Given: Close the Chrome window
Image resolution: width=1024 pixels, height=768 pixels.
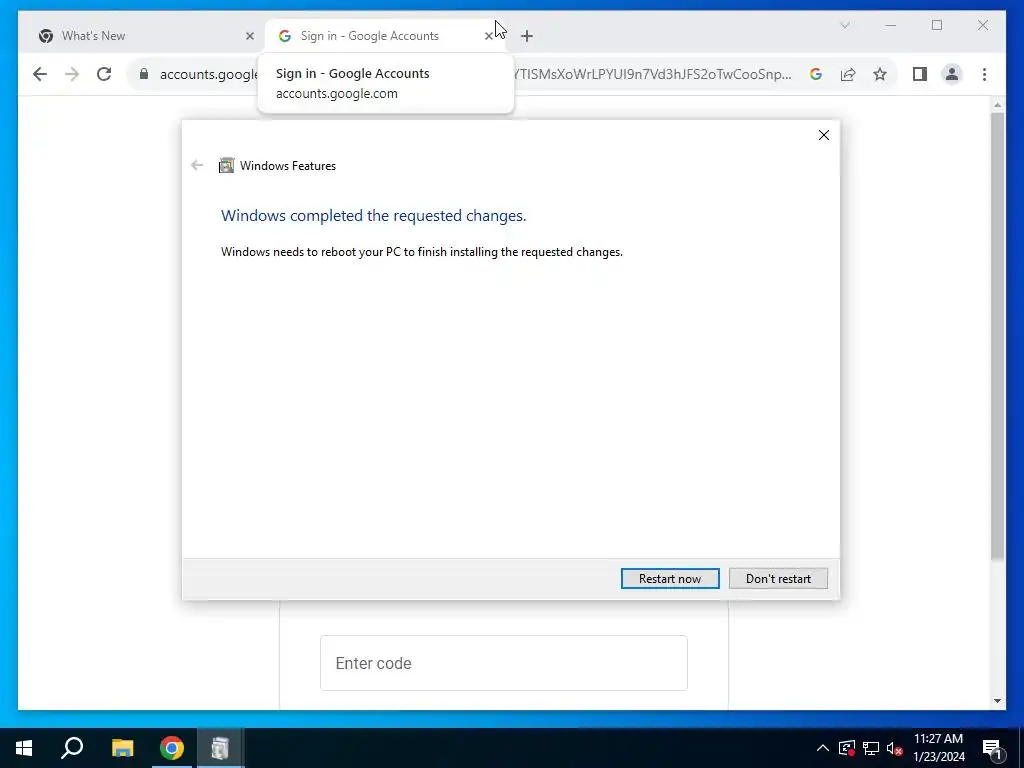Looking at the screenshot, I should tap(983, 25).
